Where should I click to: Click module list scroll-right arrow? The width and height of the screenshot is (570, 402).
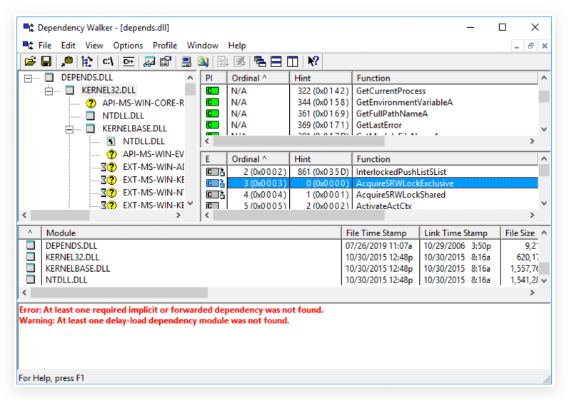[532, 292]
